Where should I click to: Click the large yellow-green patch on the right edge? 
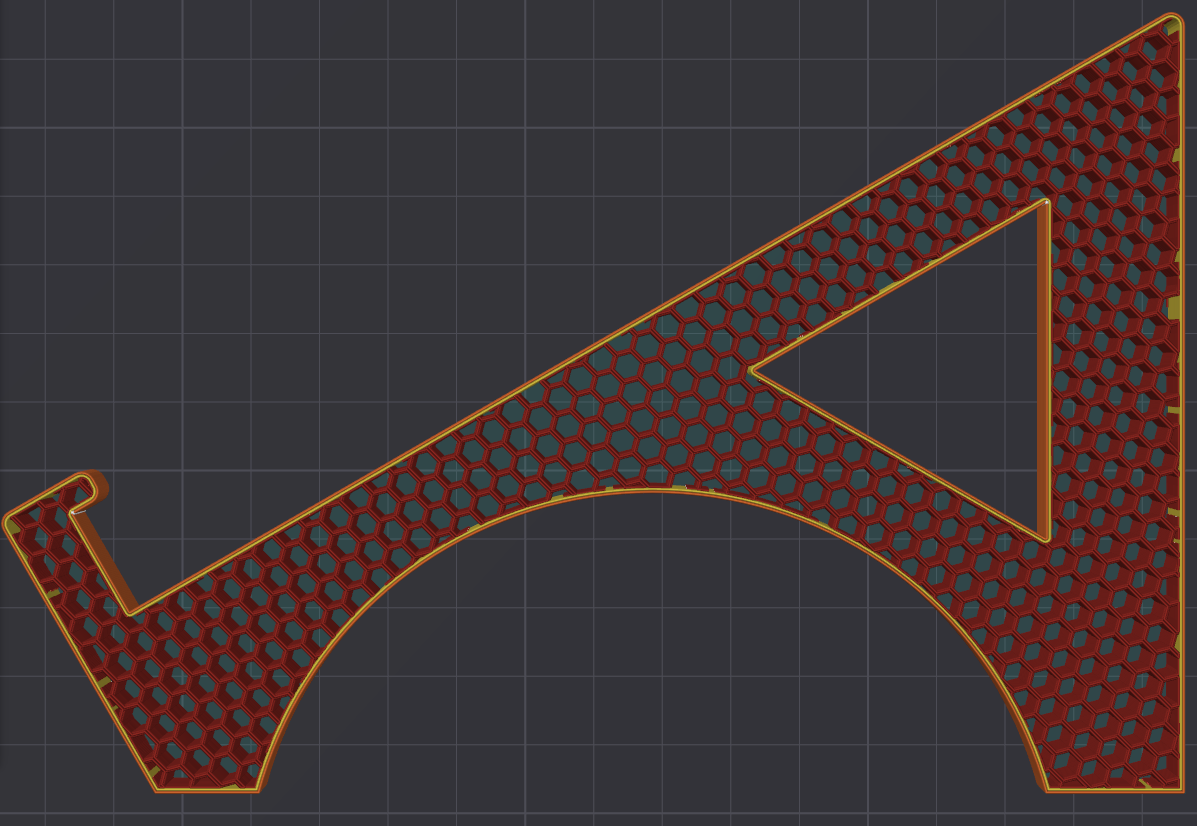pos(1175,307)
